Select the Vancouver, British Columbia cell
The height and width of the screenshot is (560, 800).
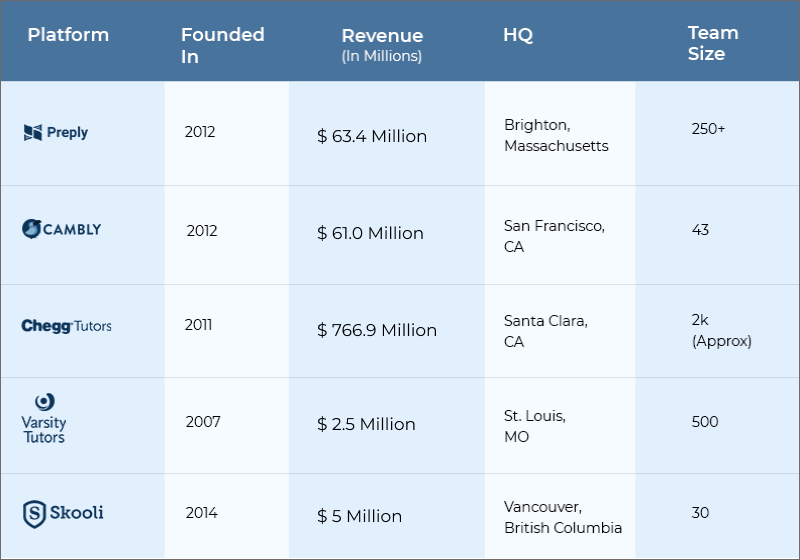[563, 518]
